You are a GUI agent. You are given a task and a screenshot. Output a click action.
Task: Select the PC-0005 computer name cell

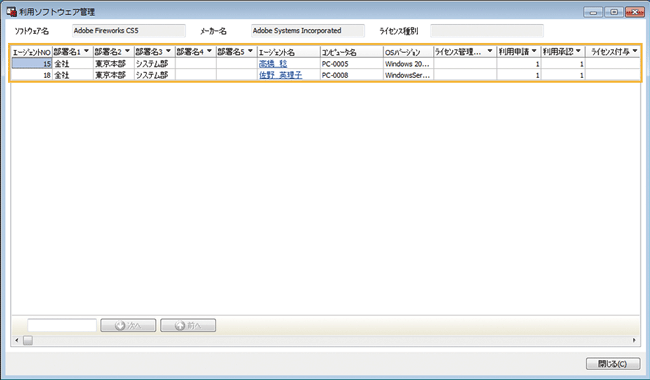[x=352, y=63]
